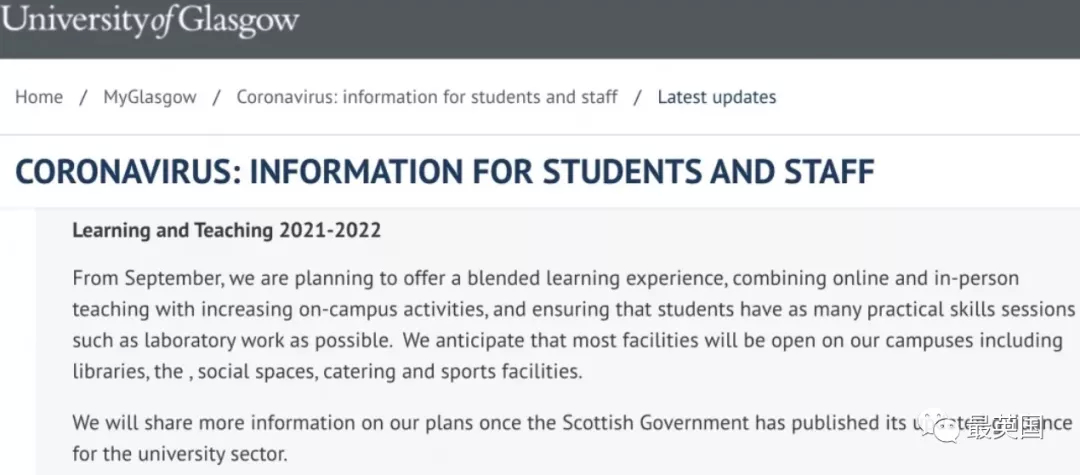Click the University of Glasgow logo

pos(149,20)
